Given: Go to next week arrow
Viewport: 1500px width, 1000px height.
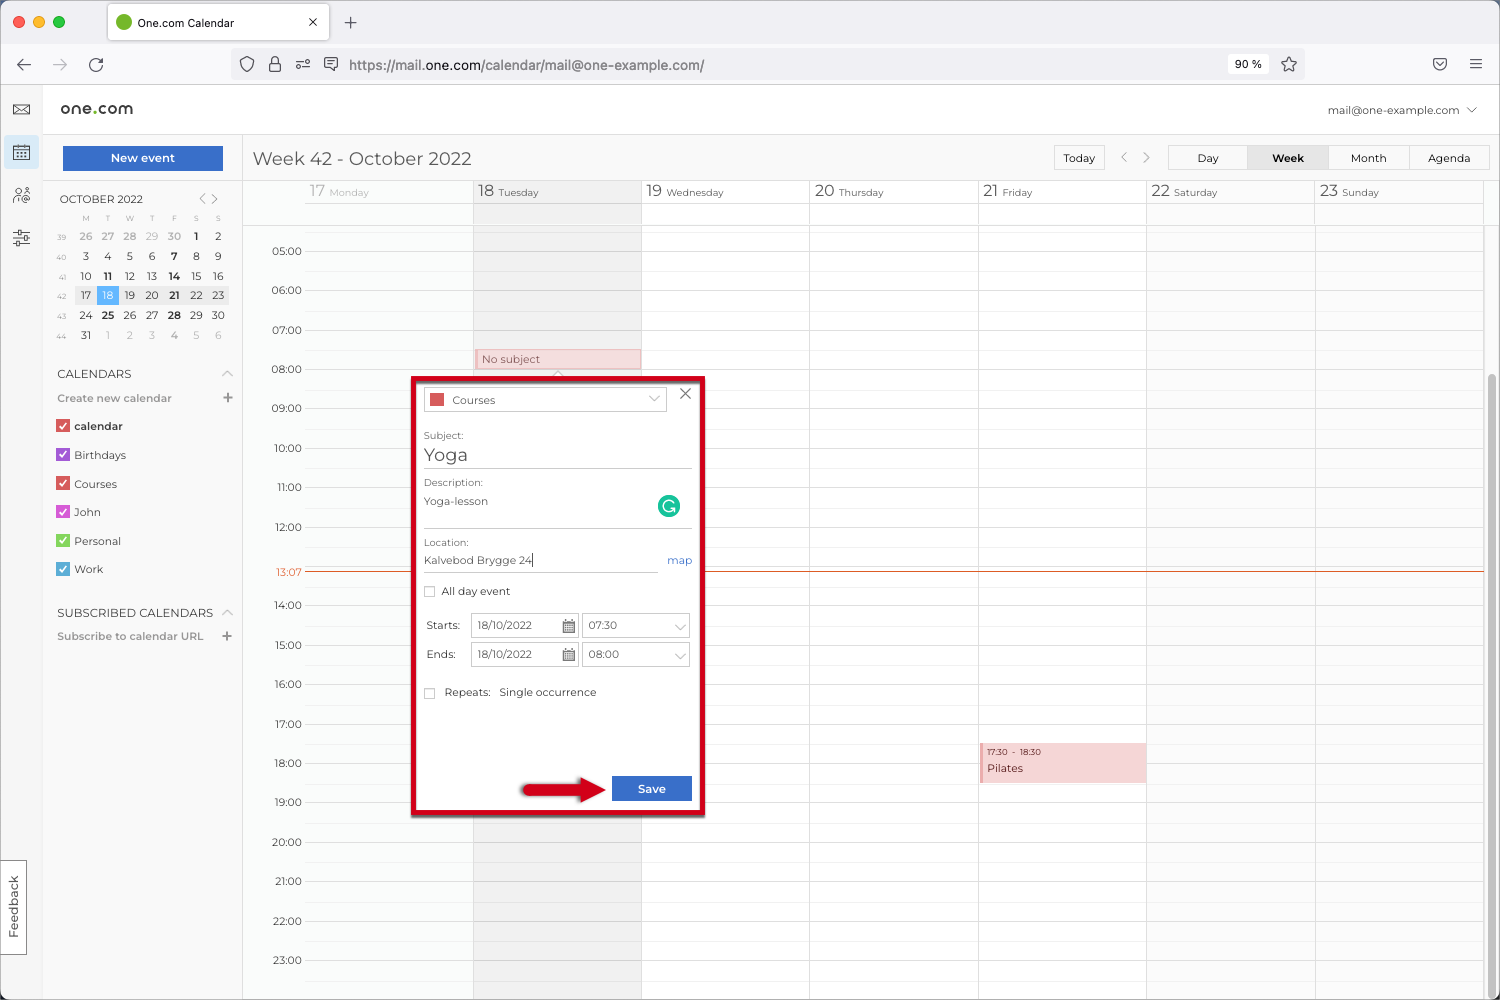Looking at the screenshot, I should 1146,158.
